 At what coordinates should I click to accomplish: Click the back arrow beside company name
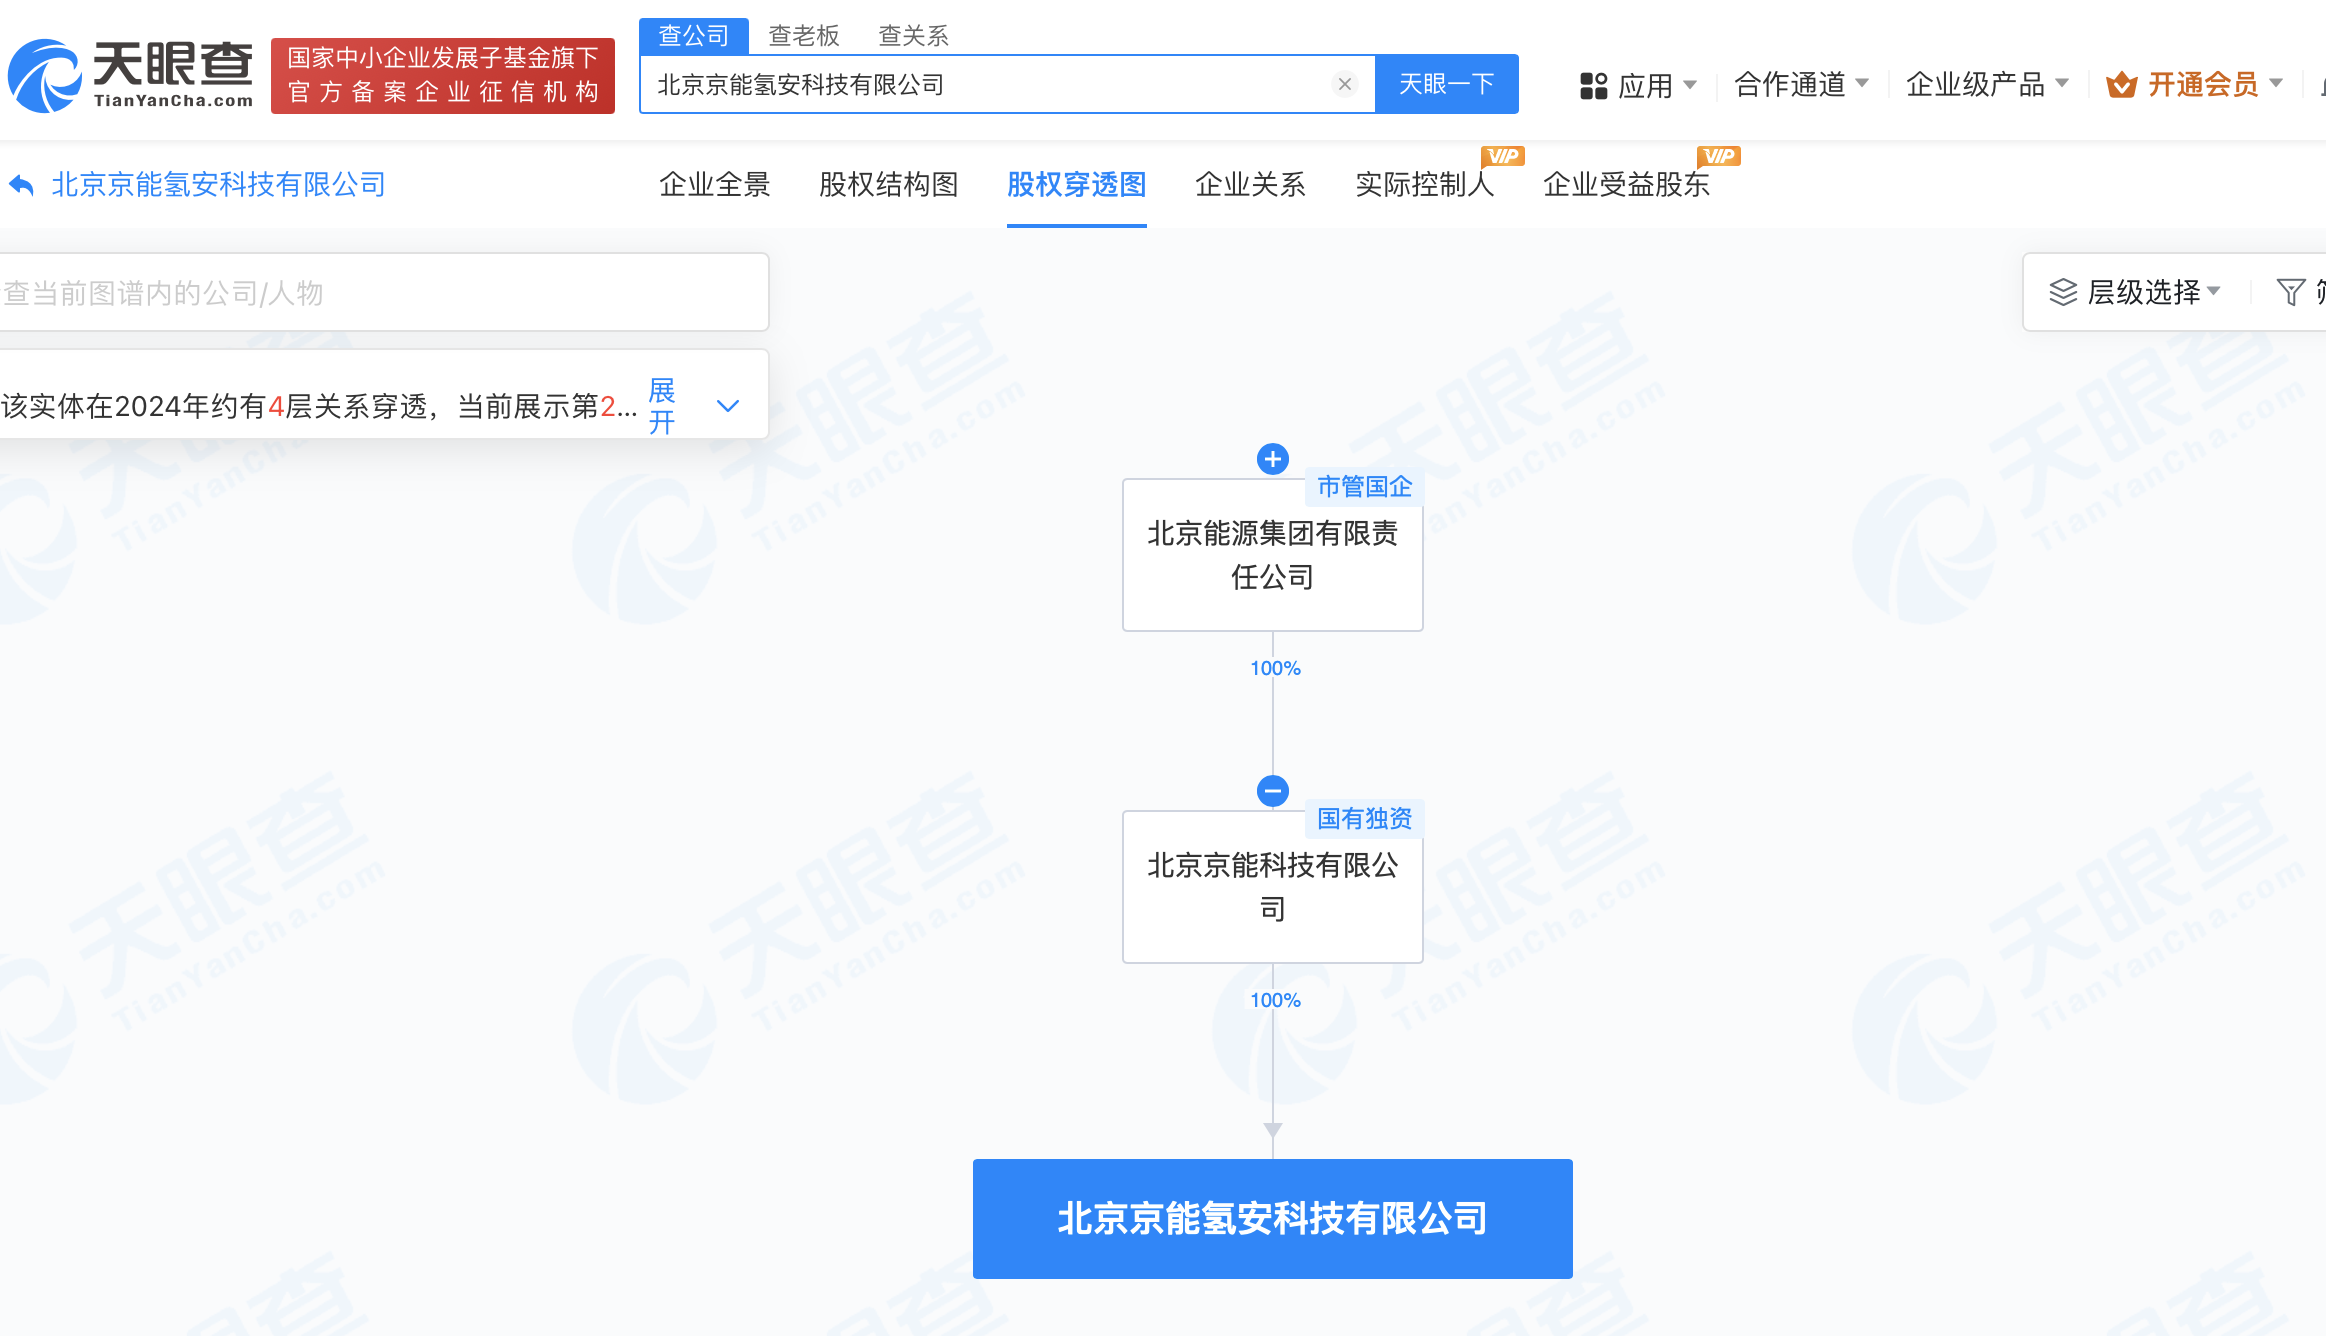tap(22, 185)
